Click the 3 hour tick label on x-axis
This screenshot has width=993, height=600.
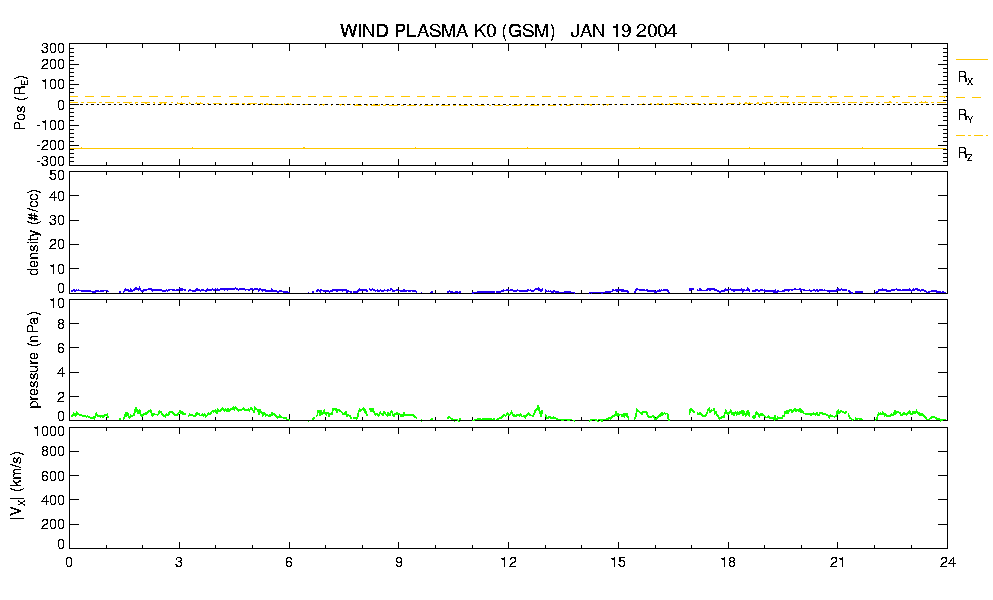tap(179, 562)
